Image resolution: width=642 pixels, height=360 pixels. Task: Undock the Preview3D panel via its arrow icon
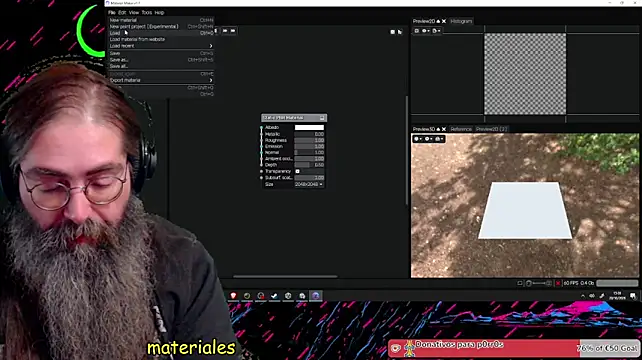438,129
